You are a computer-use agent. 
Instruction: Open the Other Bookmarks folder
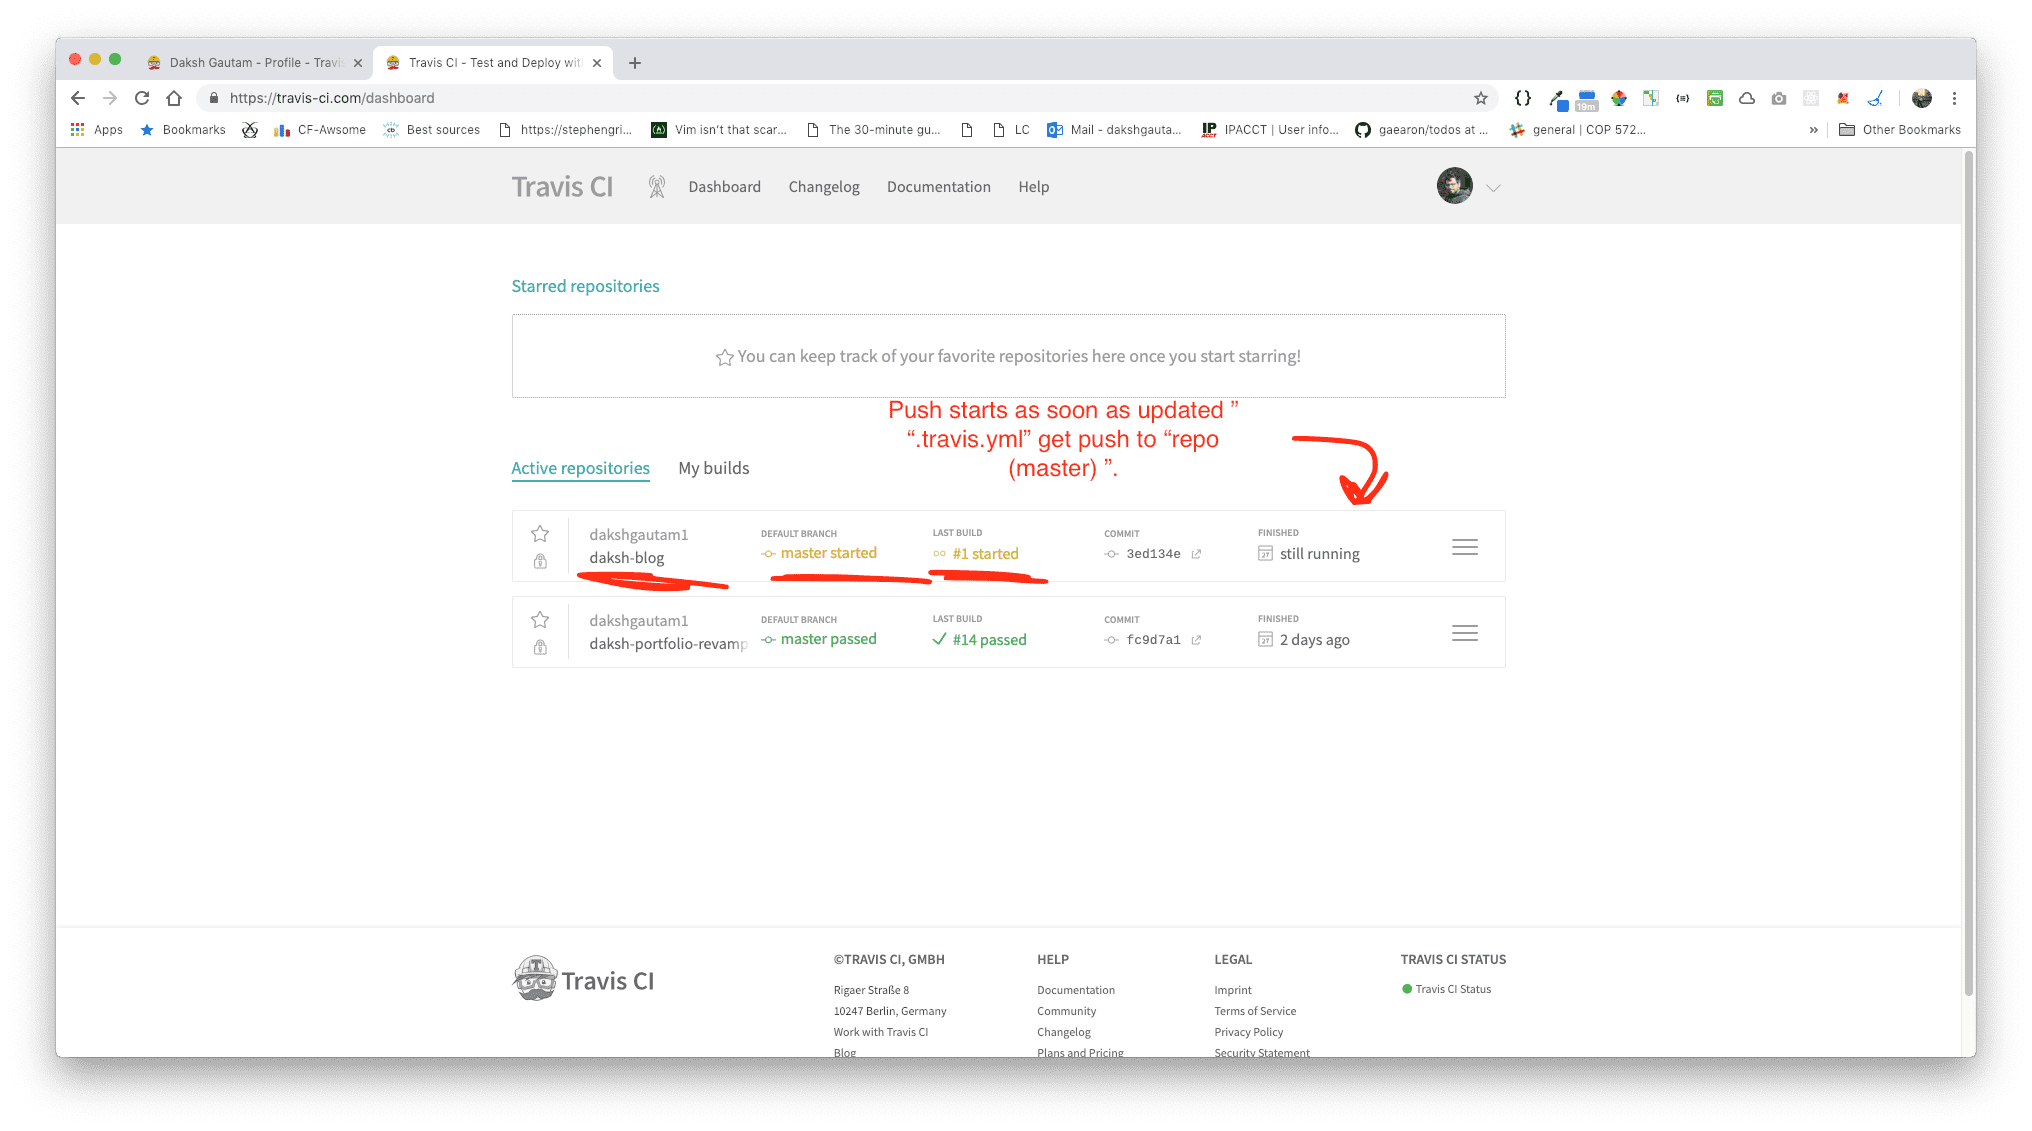tap(1900, 130)
